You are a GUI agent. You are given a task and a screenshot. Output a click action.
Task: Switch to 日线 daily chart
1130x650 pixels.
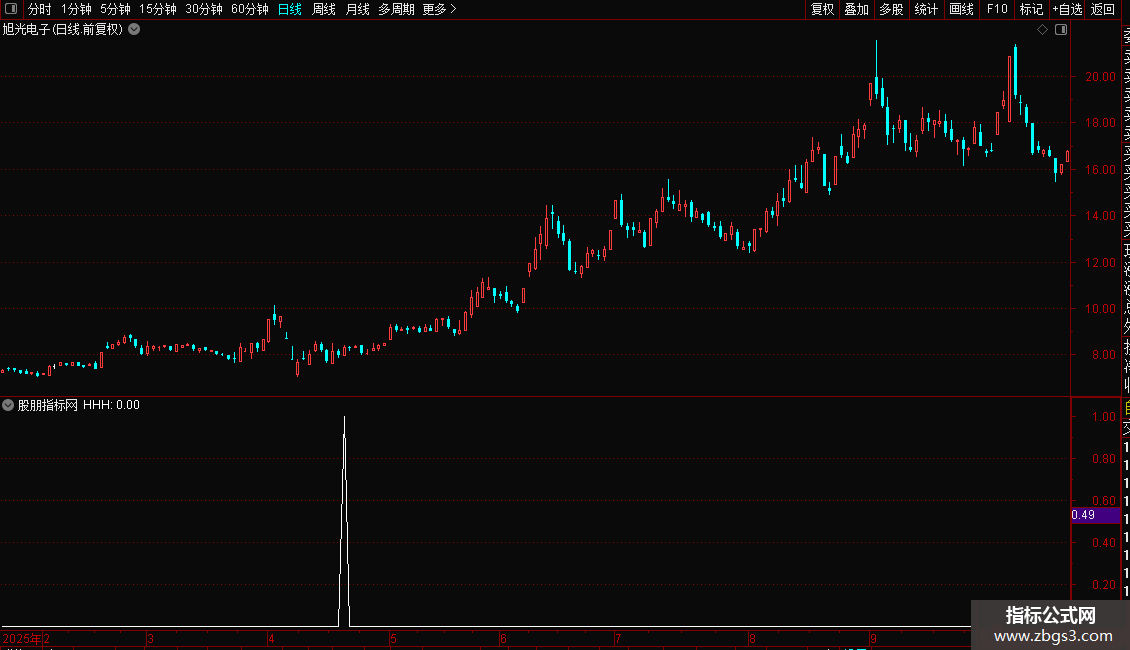290,9
